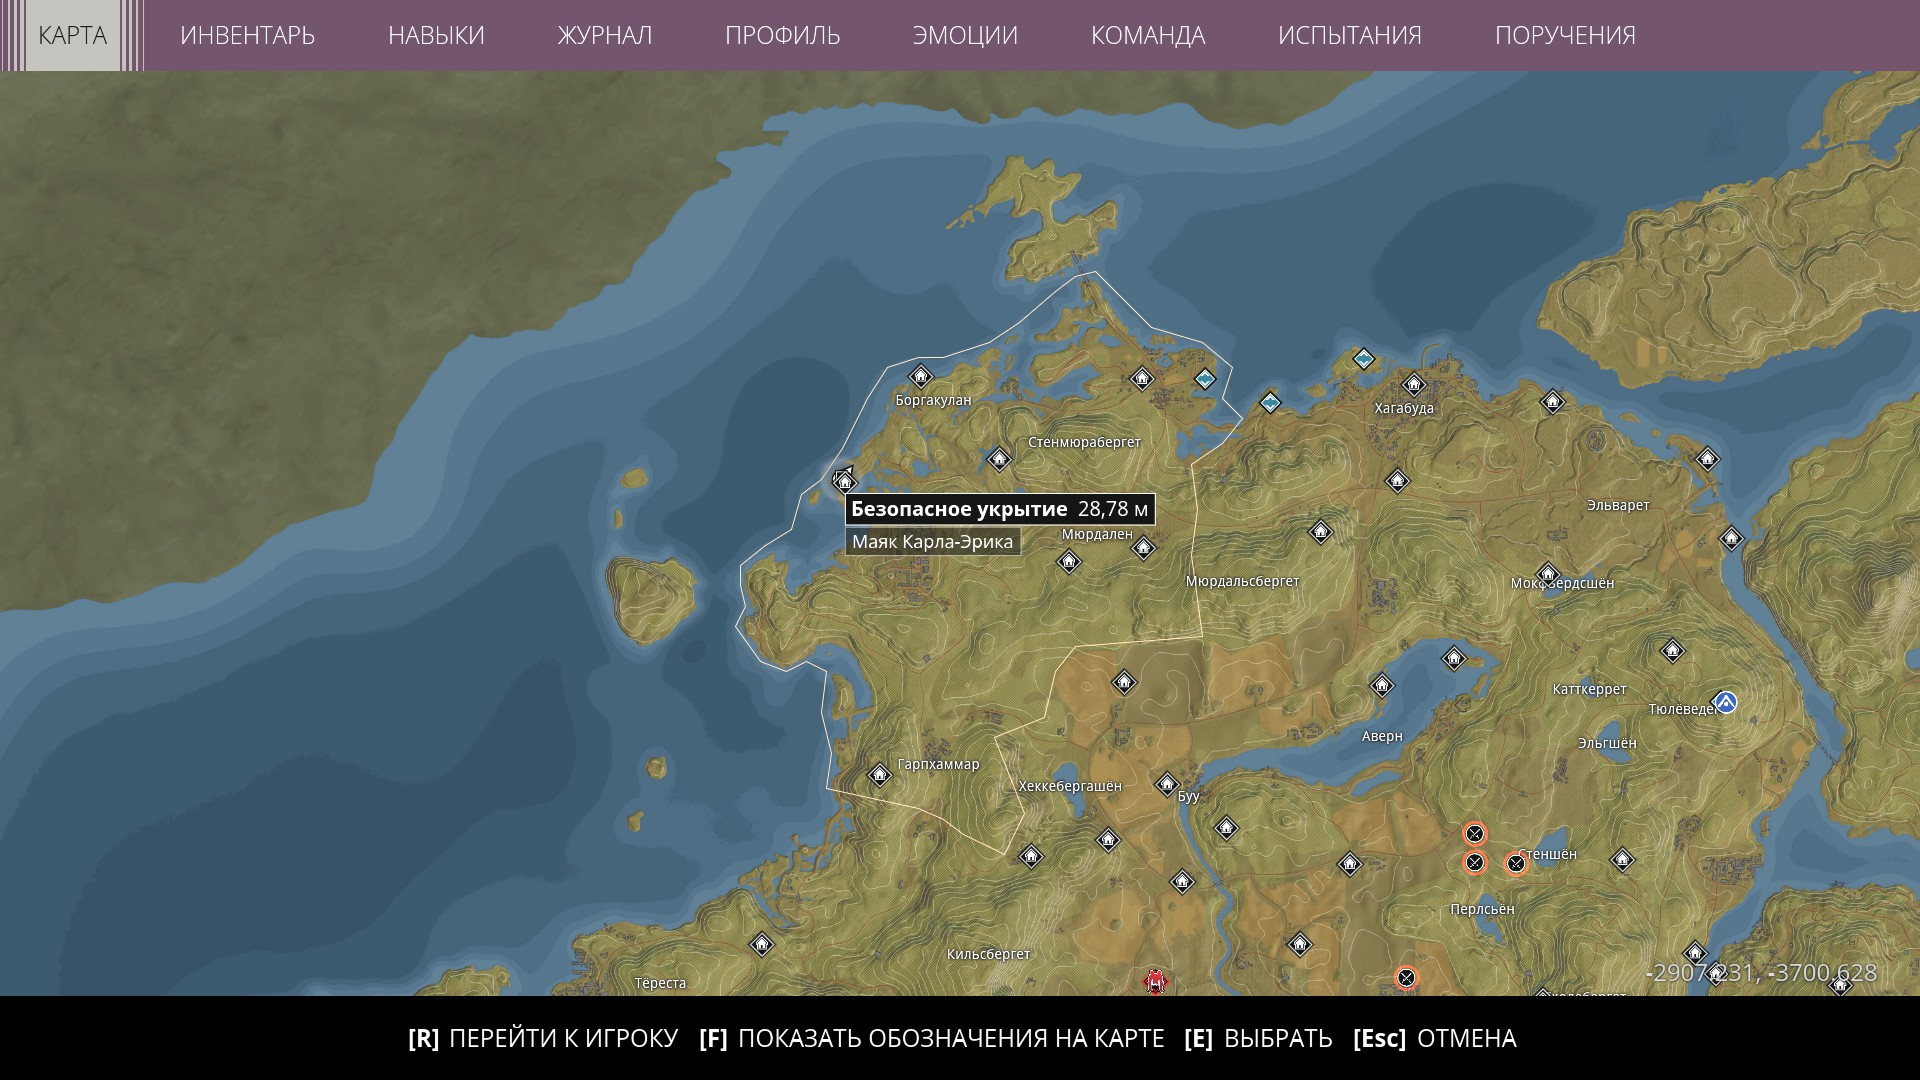Choose the safehouse icon northeast of Катткеррет

point(1672,651)
